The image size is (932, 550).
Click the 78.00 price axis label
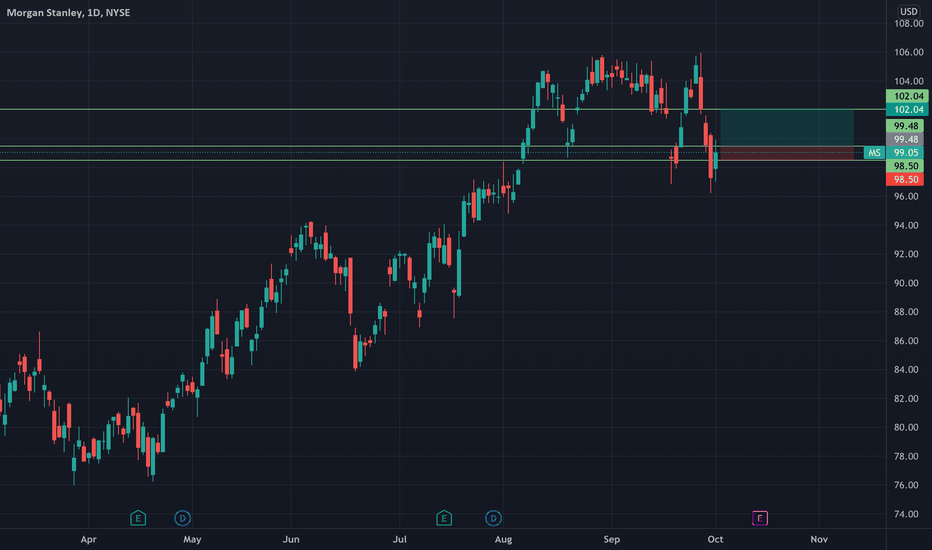(x=906, y=456)
